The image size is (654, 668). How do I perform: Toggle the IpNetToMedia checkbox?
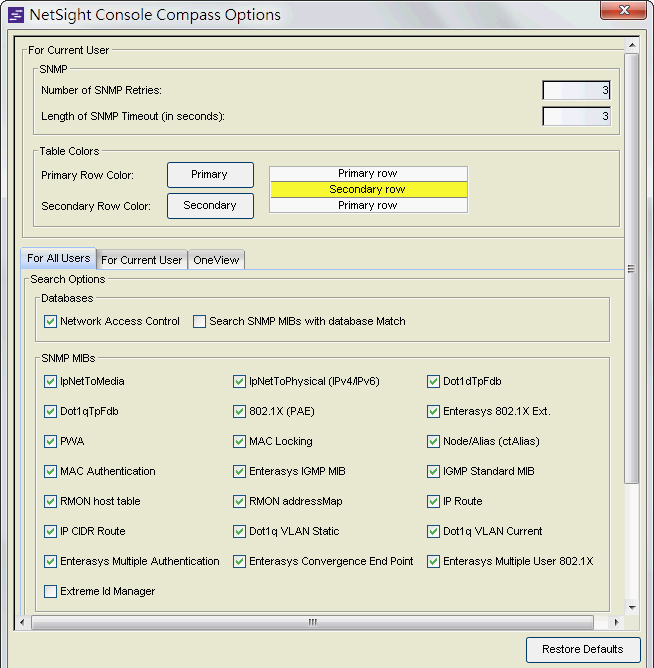coord(50,381)
